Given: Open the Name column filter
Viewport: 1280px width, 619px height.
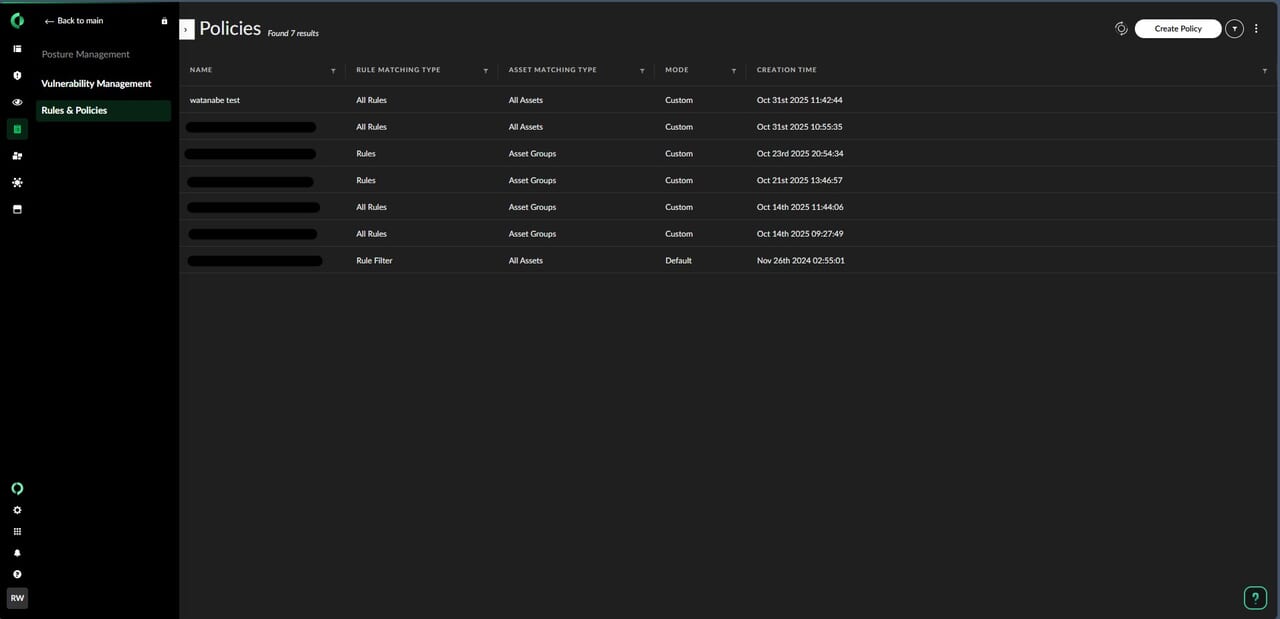Looking at the screenshot, I should point(333,71).
